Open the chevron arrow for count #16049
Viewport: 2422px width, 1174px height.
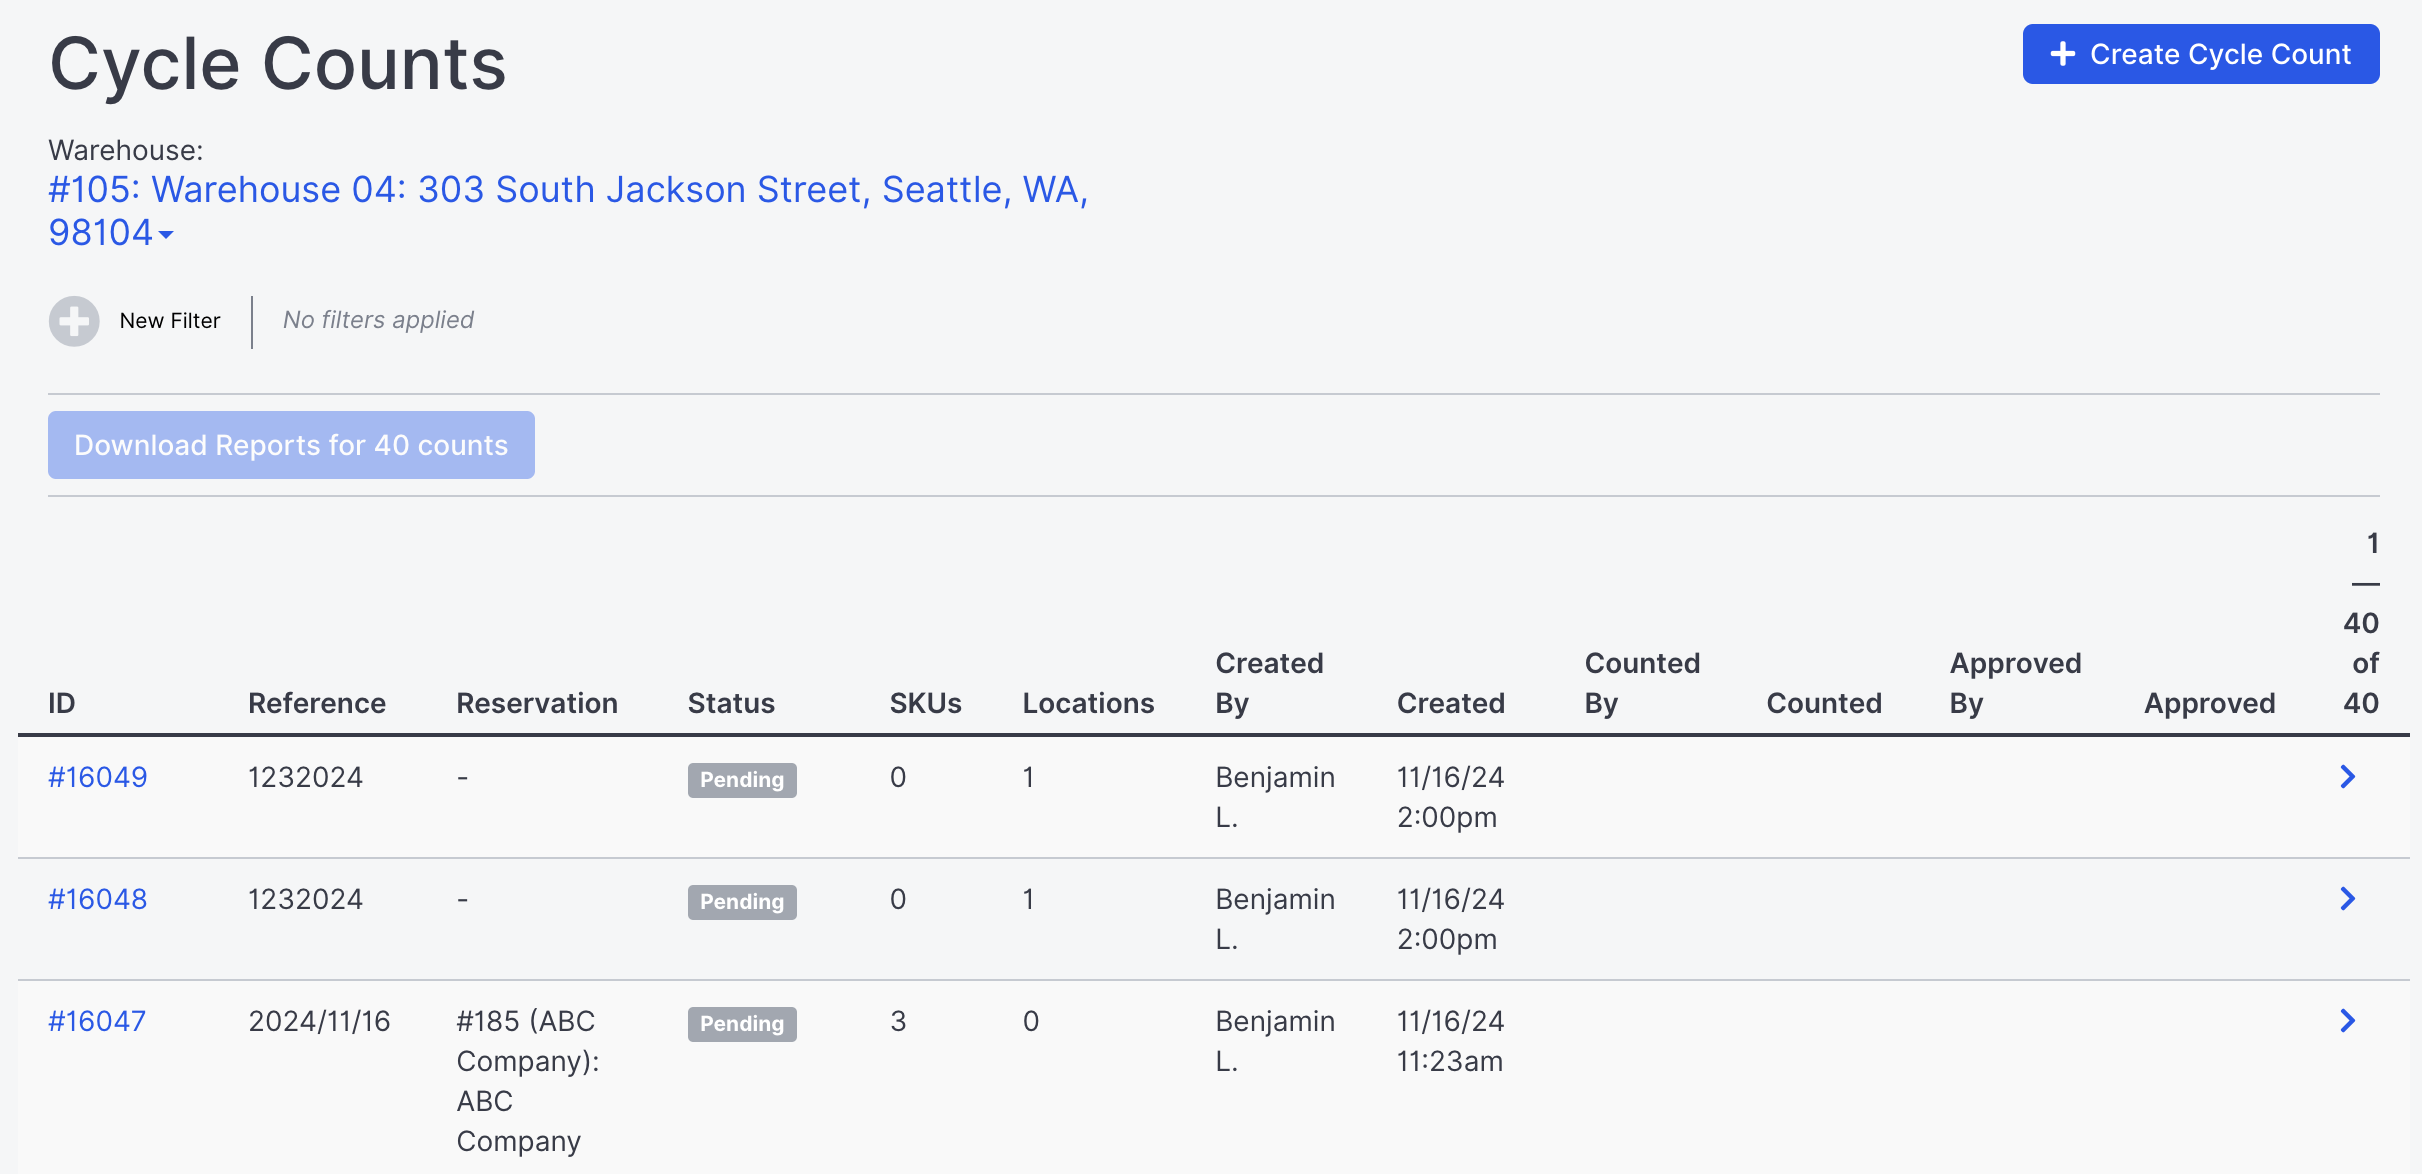coord(2348,777)
